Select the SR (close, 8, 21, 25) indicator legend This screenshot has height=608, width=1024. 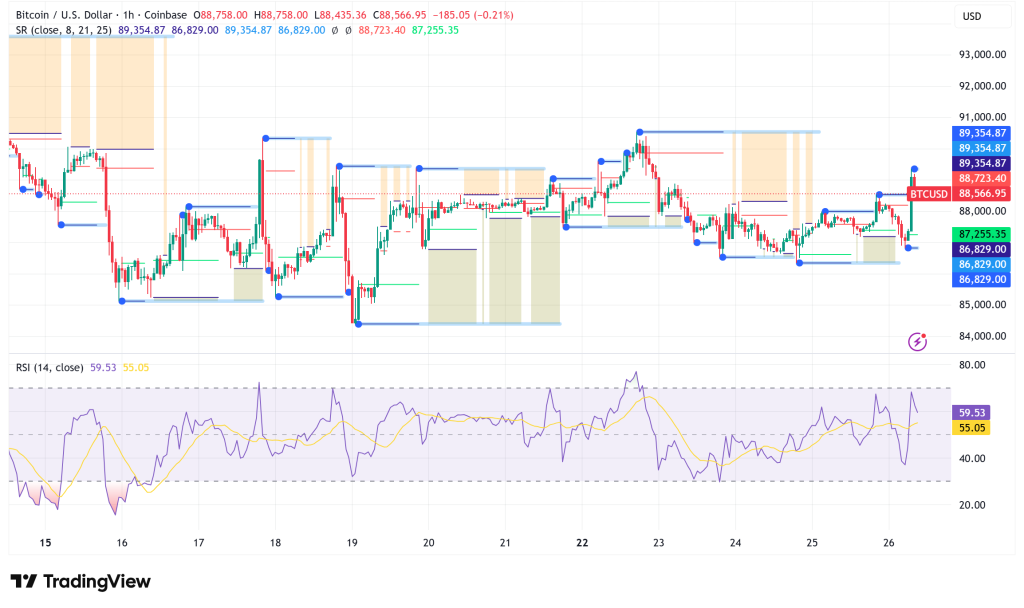[x=62, y=31]
